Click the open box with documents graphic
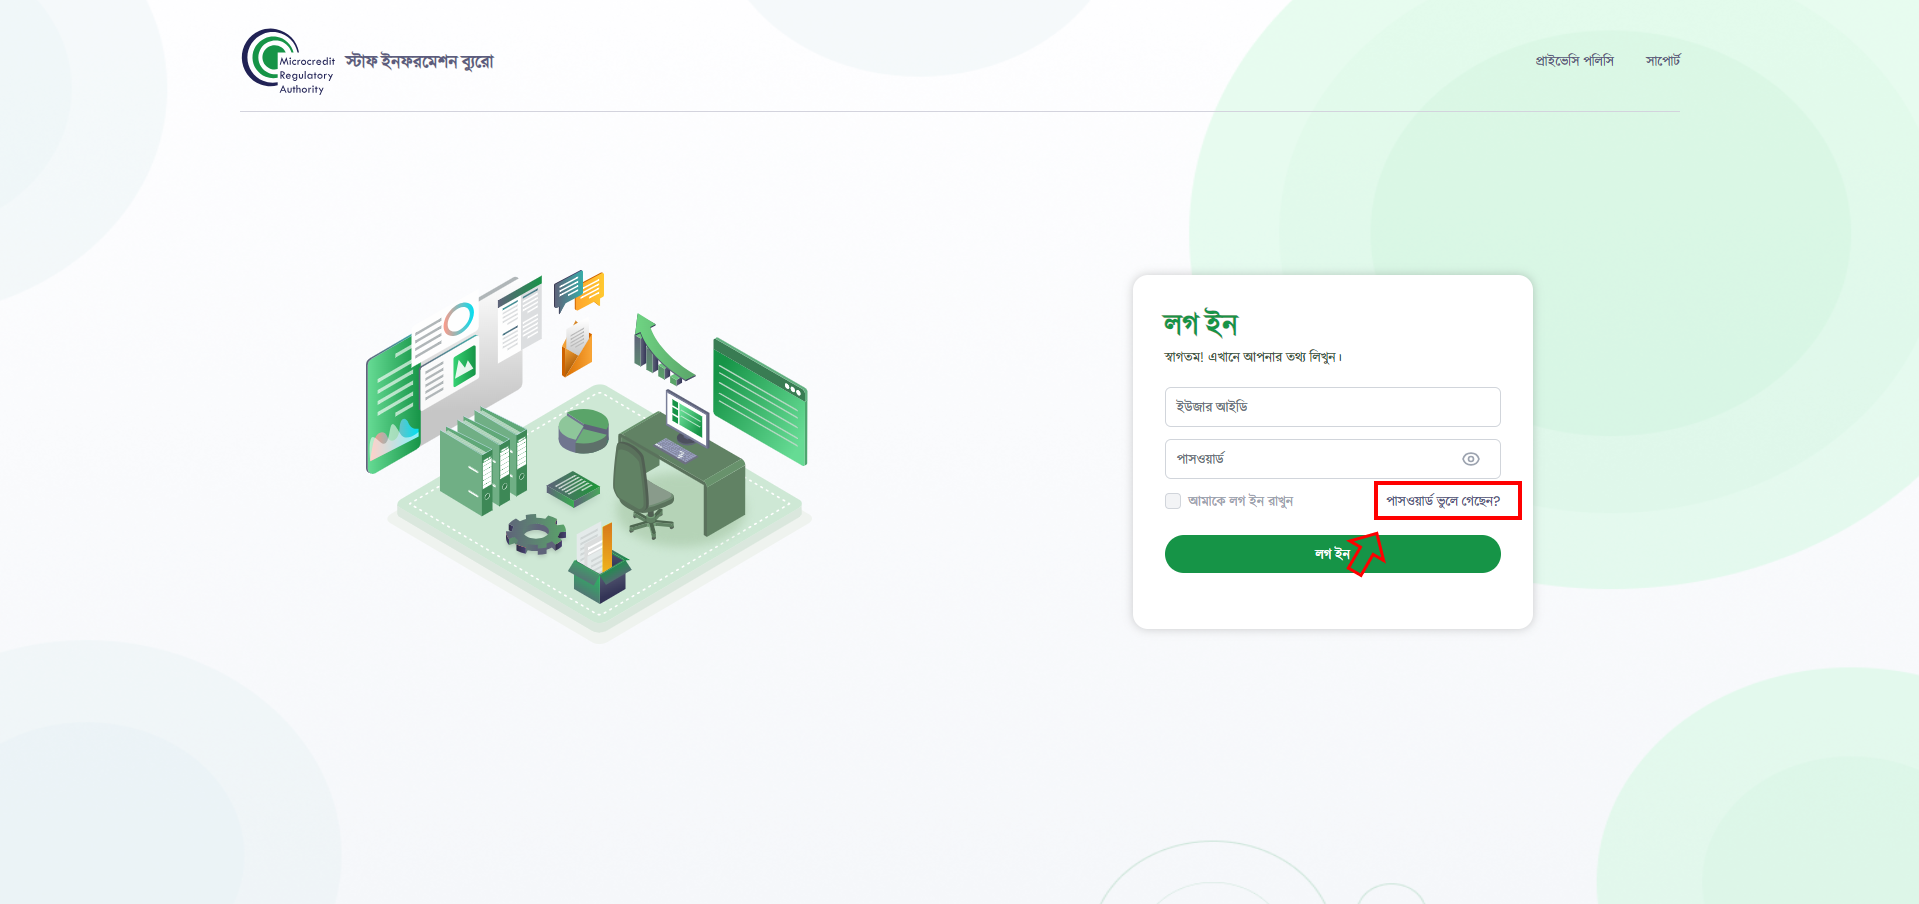Screen dimensions: 1919x904 [x=599, y=564]
